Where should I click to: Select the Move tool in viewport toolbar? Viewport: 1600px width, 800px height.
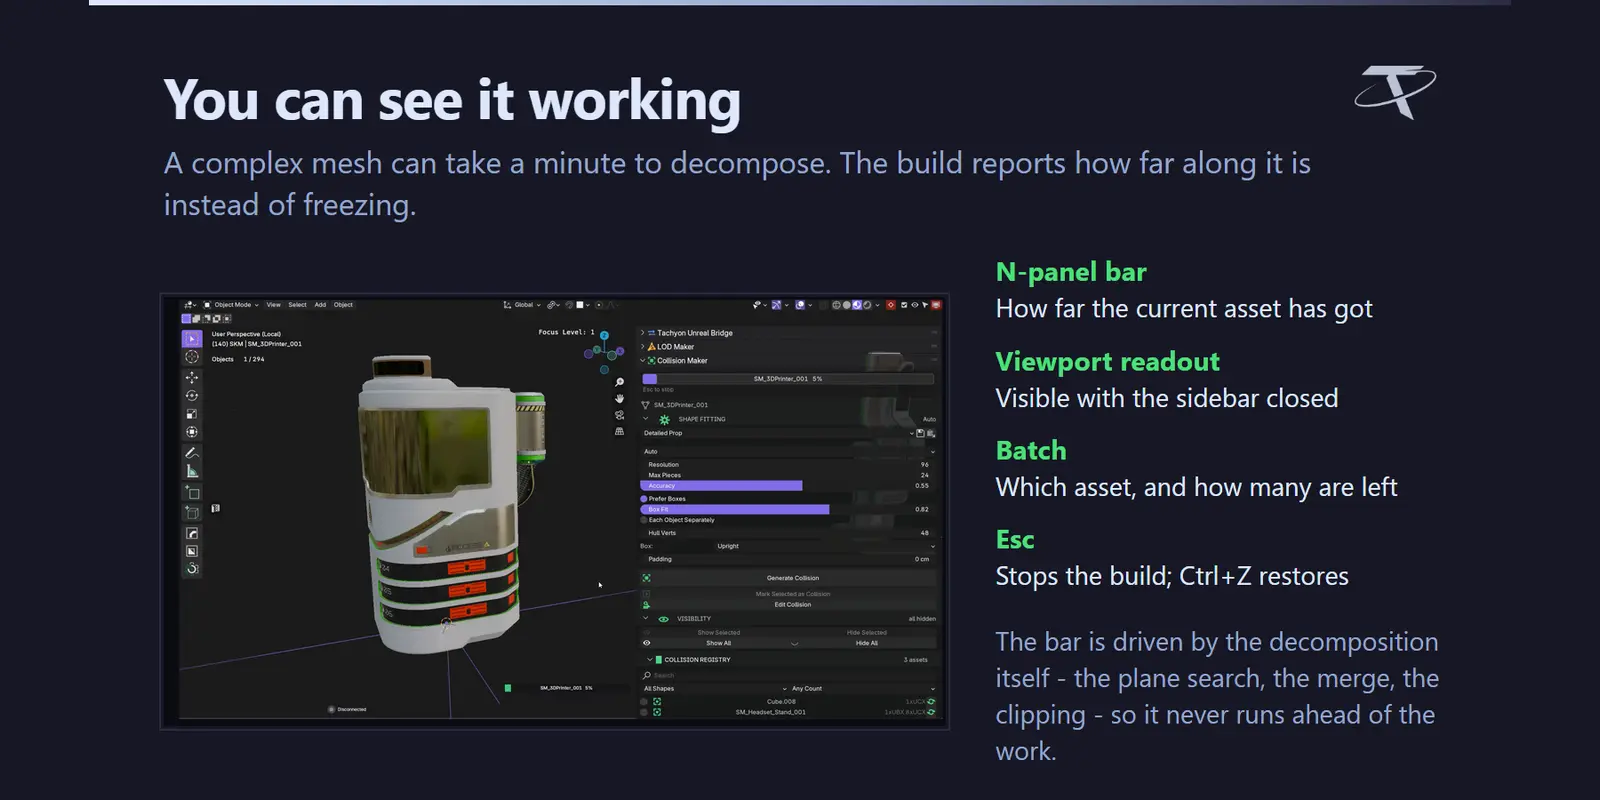tap(192, 377)
